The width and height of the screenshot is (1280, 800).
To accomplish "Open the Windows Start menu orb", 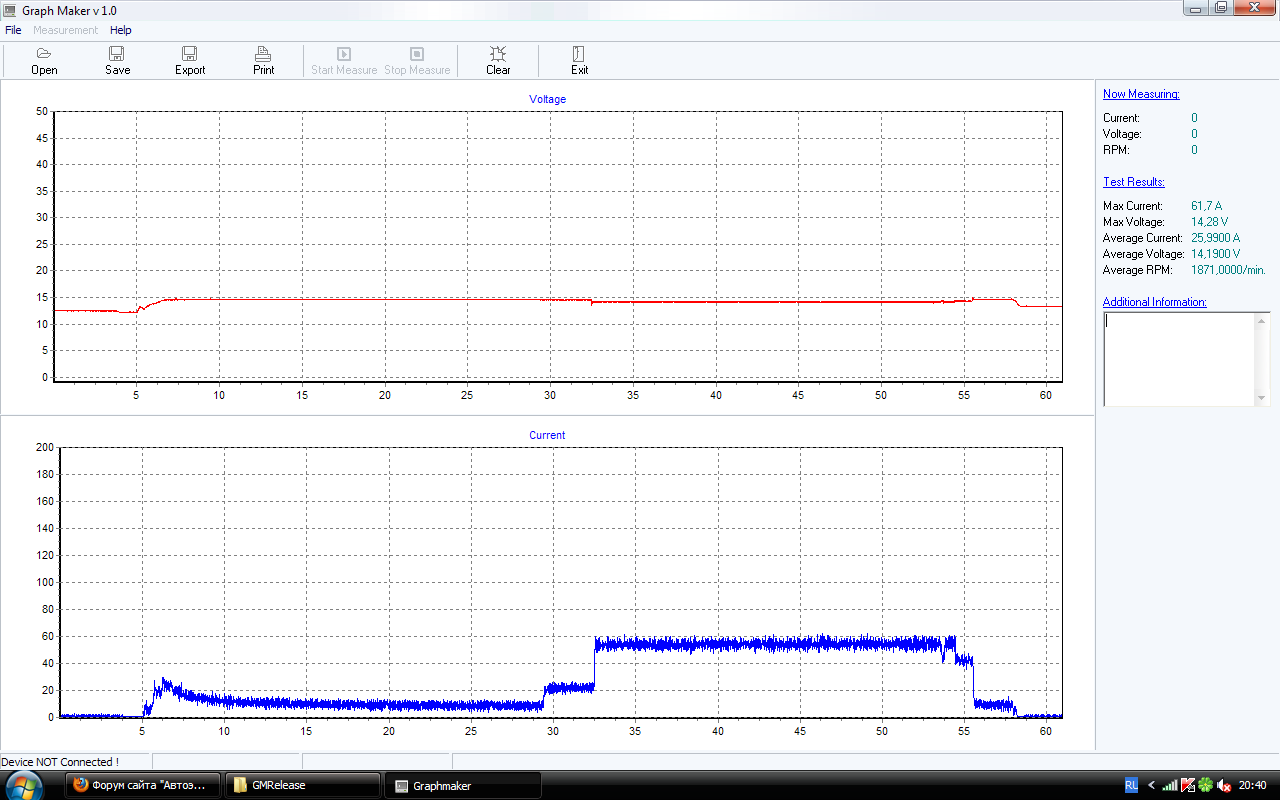I will (x=24, y=785).
